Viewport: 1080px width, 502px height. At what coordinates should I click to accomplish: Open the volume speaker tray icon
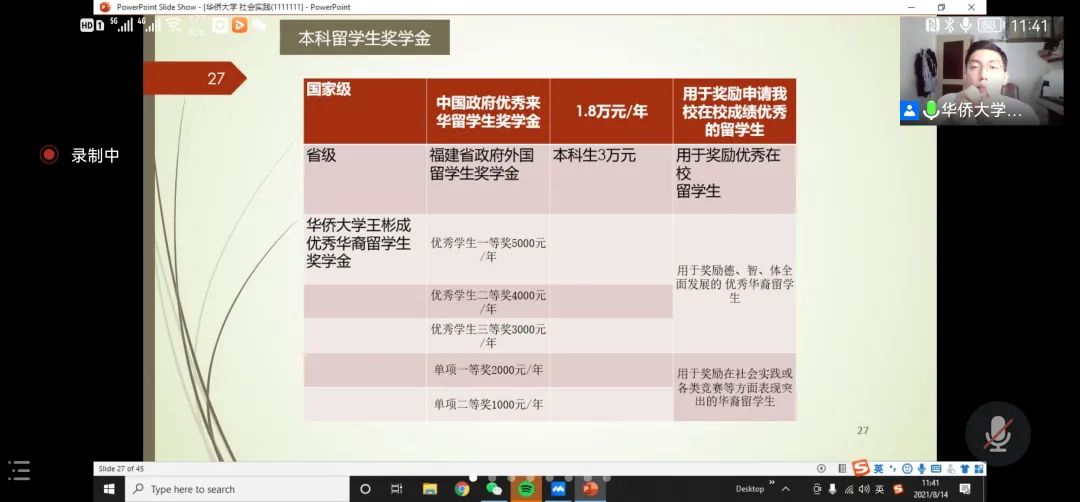(x=864, y=489)
